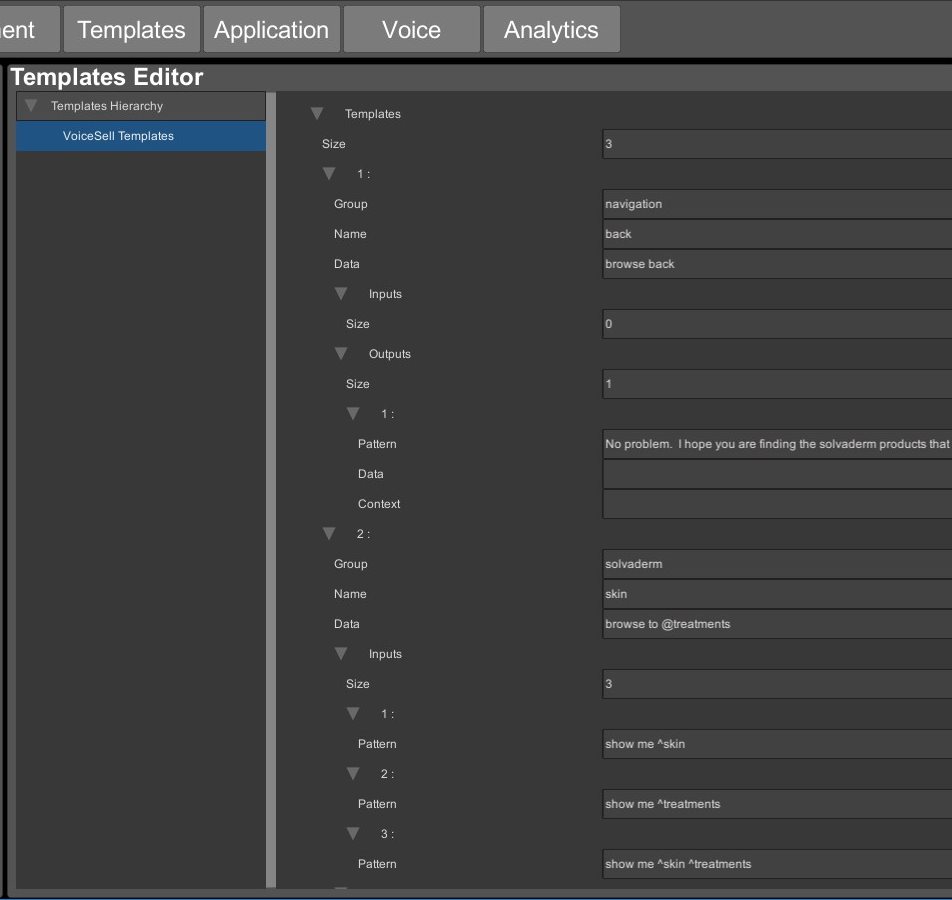Click the Outputs Size field showing 1
This screenshot has width=952, height=900.
coord(777,384)
